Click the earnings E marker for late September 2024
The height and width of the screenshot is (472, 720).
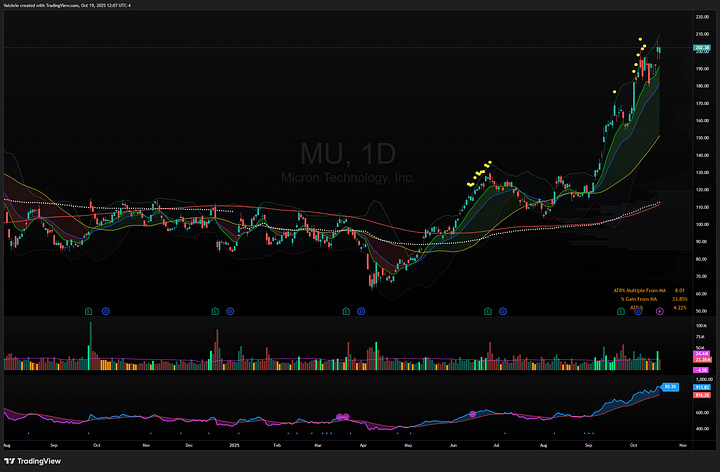(89, 311)
